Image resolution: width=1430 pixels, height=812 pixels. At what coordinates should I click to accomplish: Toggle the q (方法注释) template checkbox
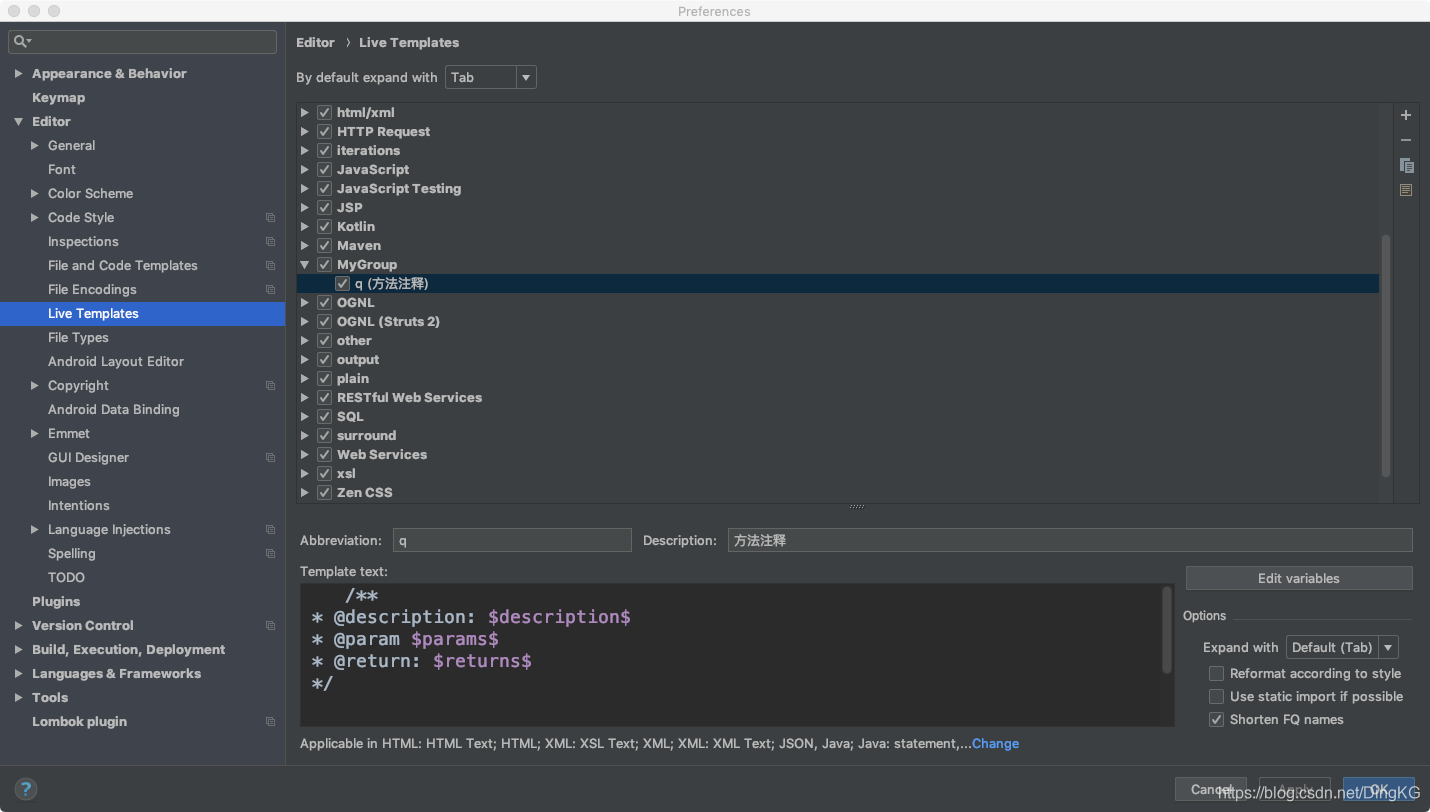click(x=342, y=283)
